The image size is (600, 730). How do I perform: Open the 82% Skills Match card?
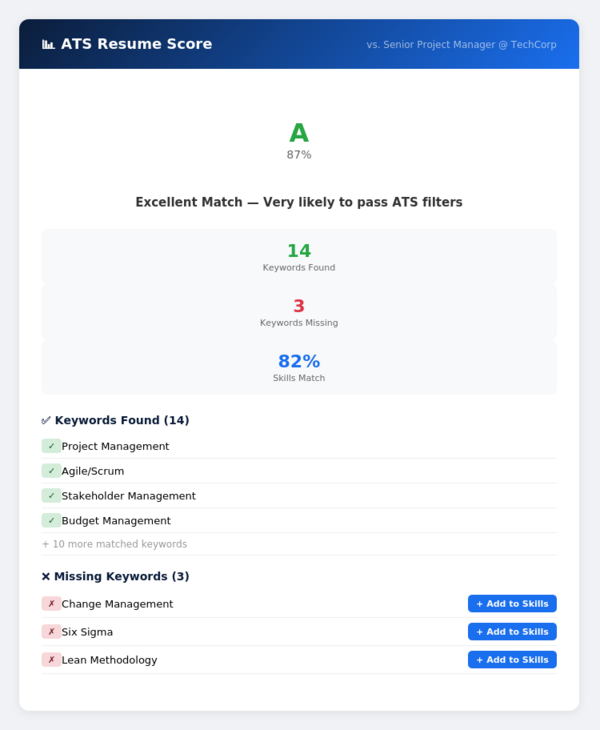pyautogui.click(x=299, y=367)
